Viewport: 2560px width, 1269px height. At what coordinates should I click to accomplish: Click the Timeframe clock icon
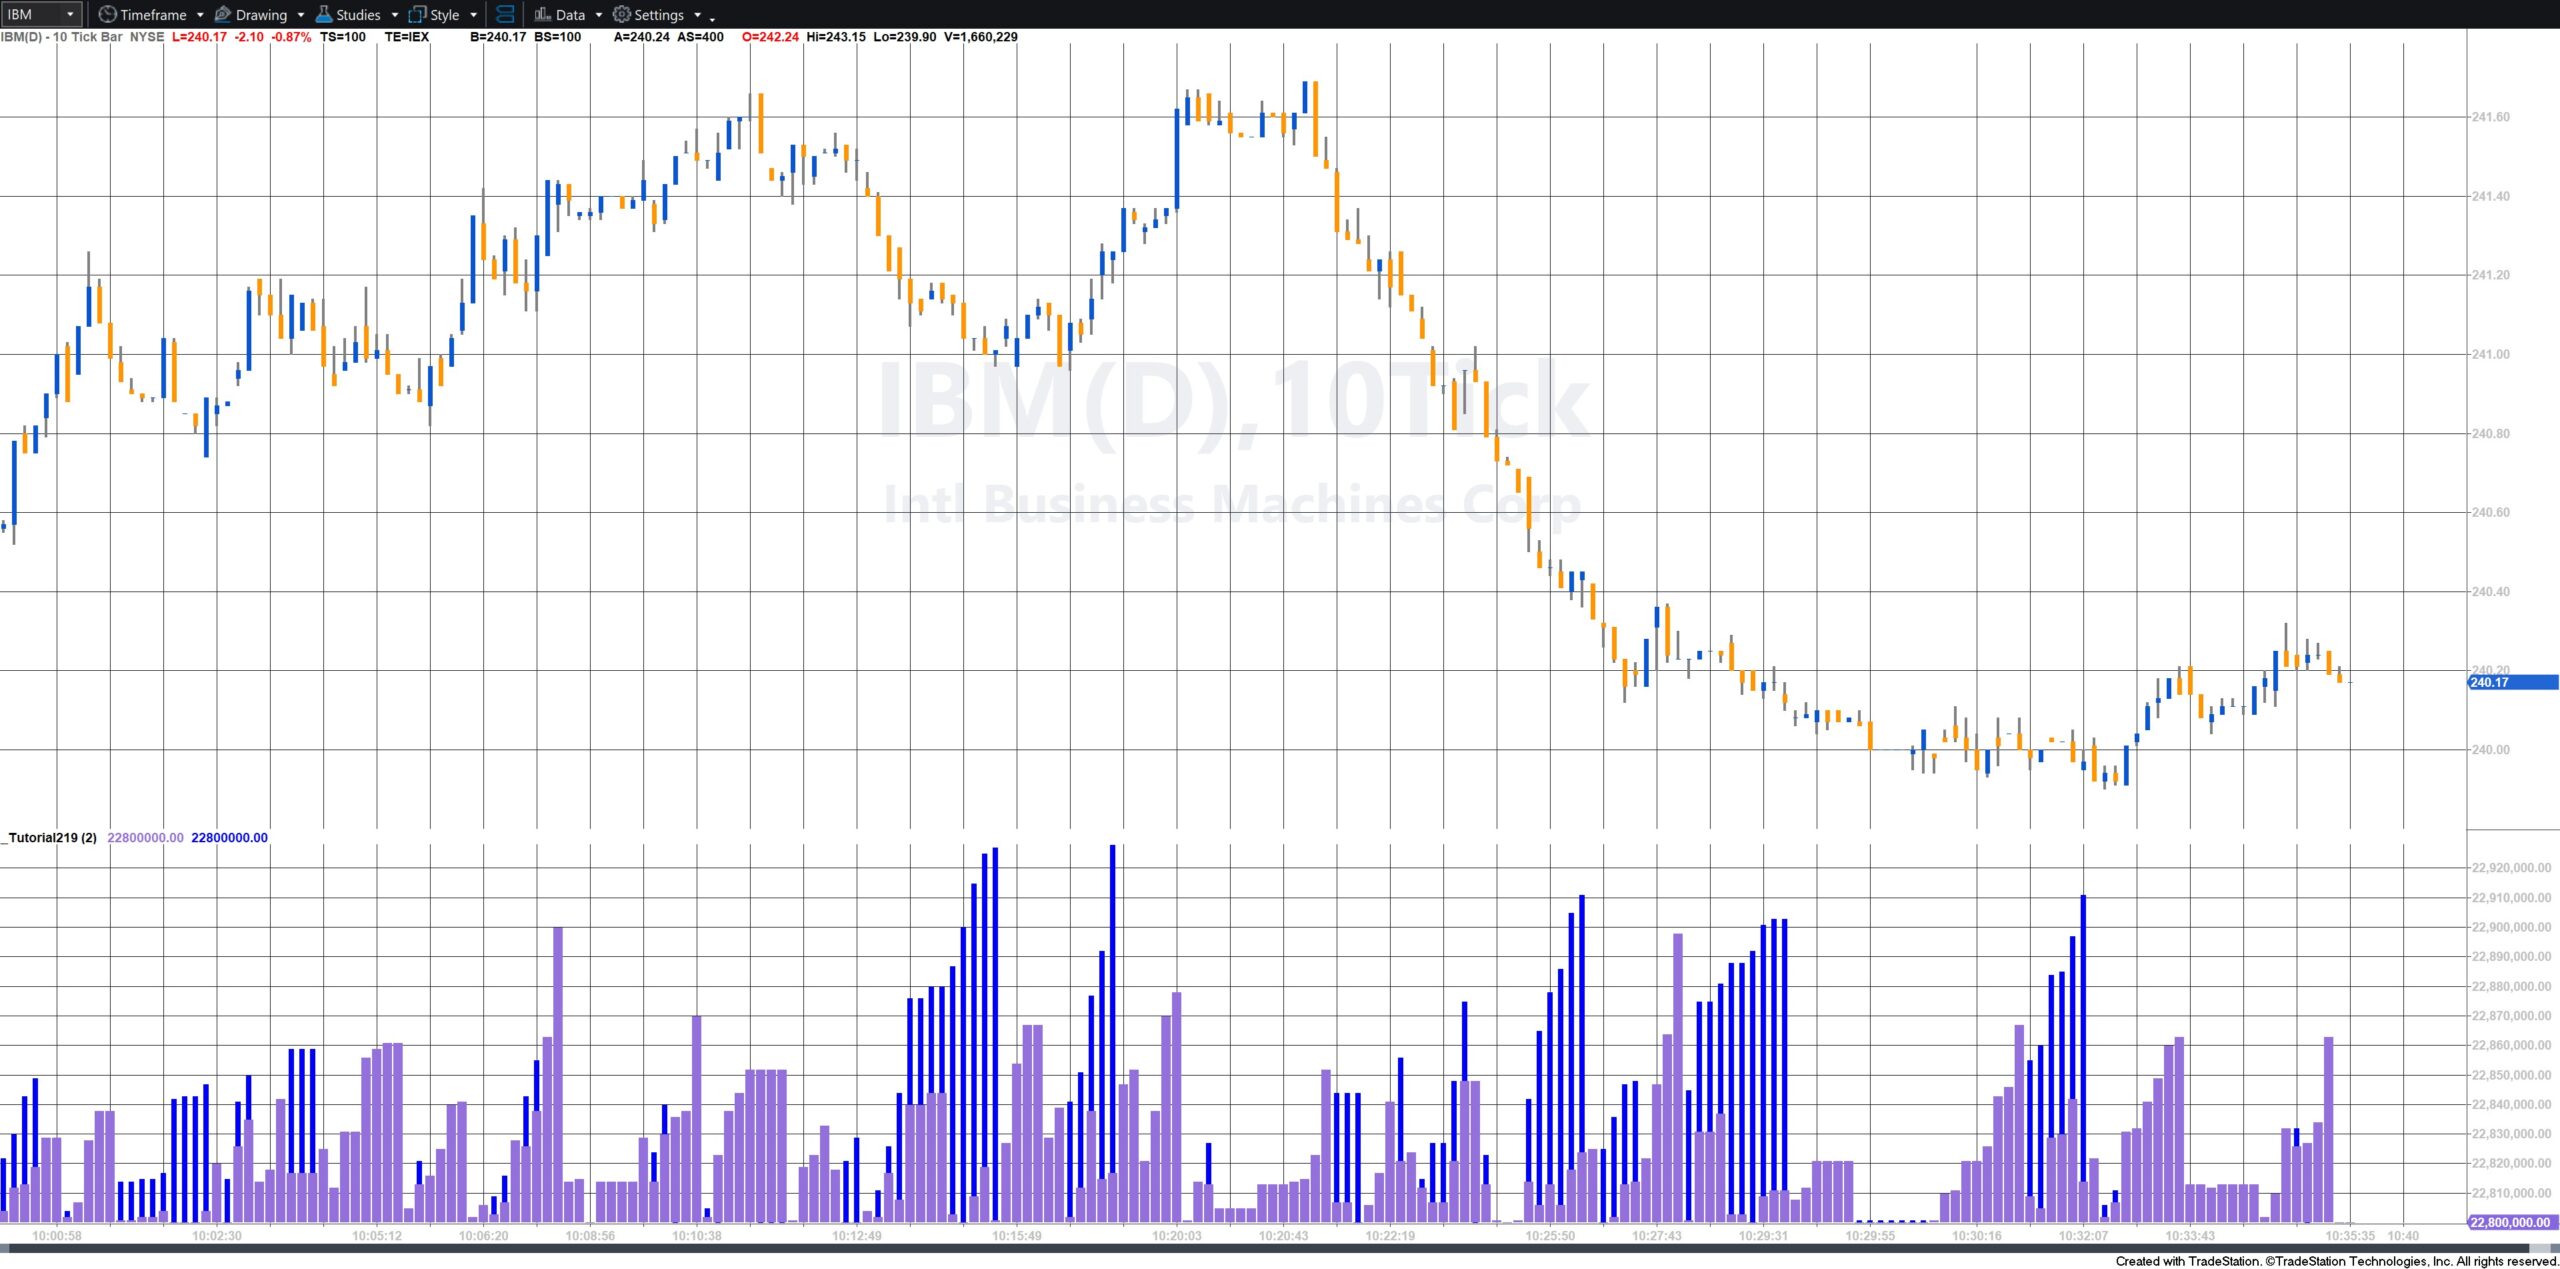(107, 14)
